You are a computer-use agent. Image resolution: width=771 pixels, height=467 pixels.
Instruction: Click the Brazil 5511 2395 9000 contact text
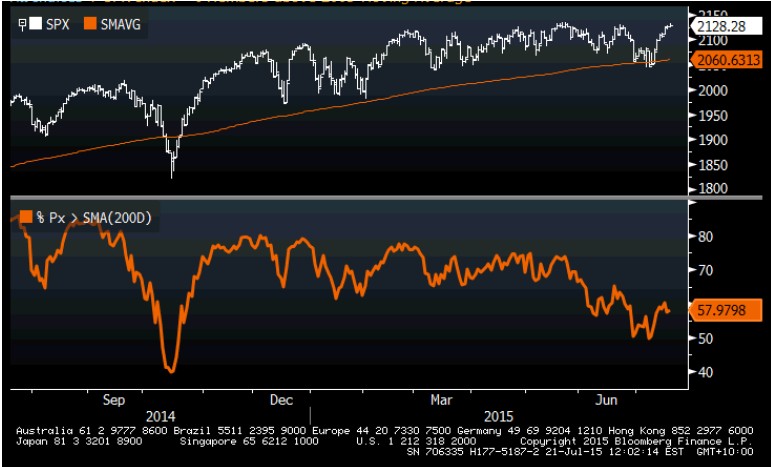click(240, 431)
